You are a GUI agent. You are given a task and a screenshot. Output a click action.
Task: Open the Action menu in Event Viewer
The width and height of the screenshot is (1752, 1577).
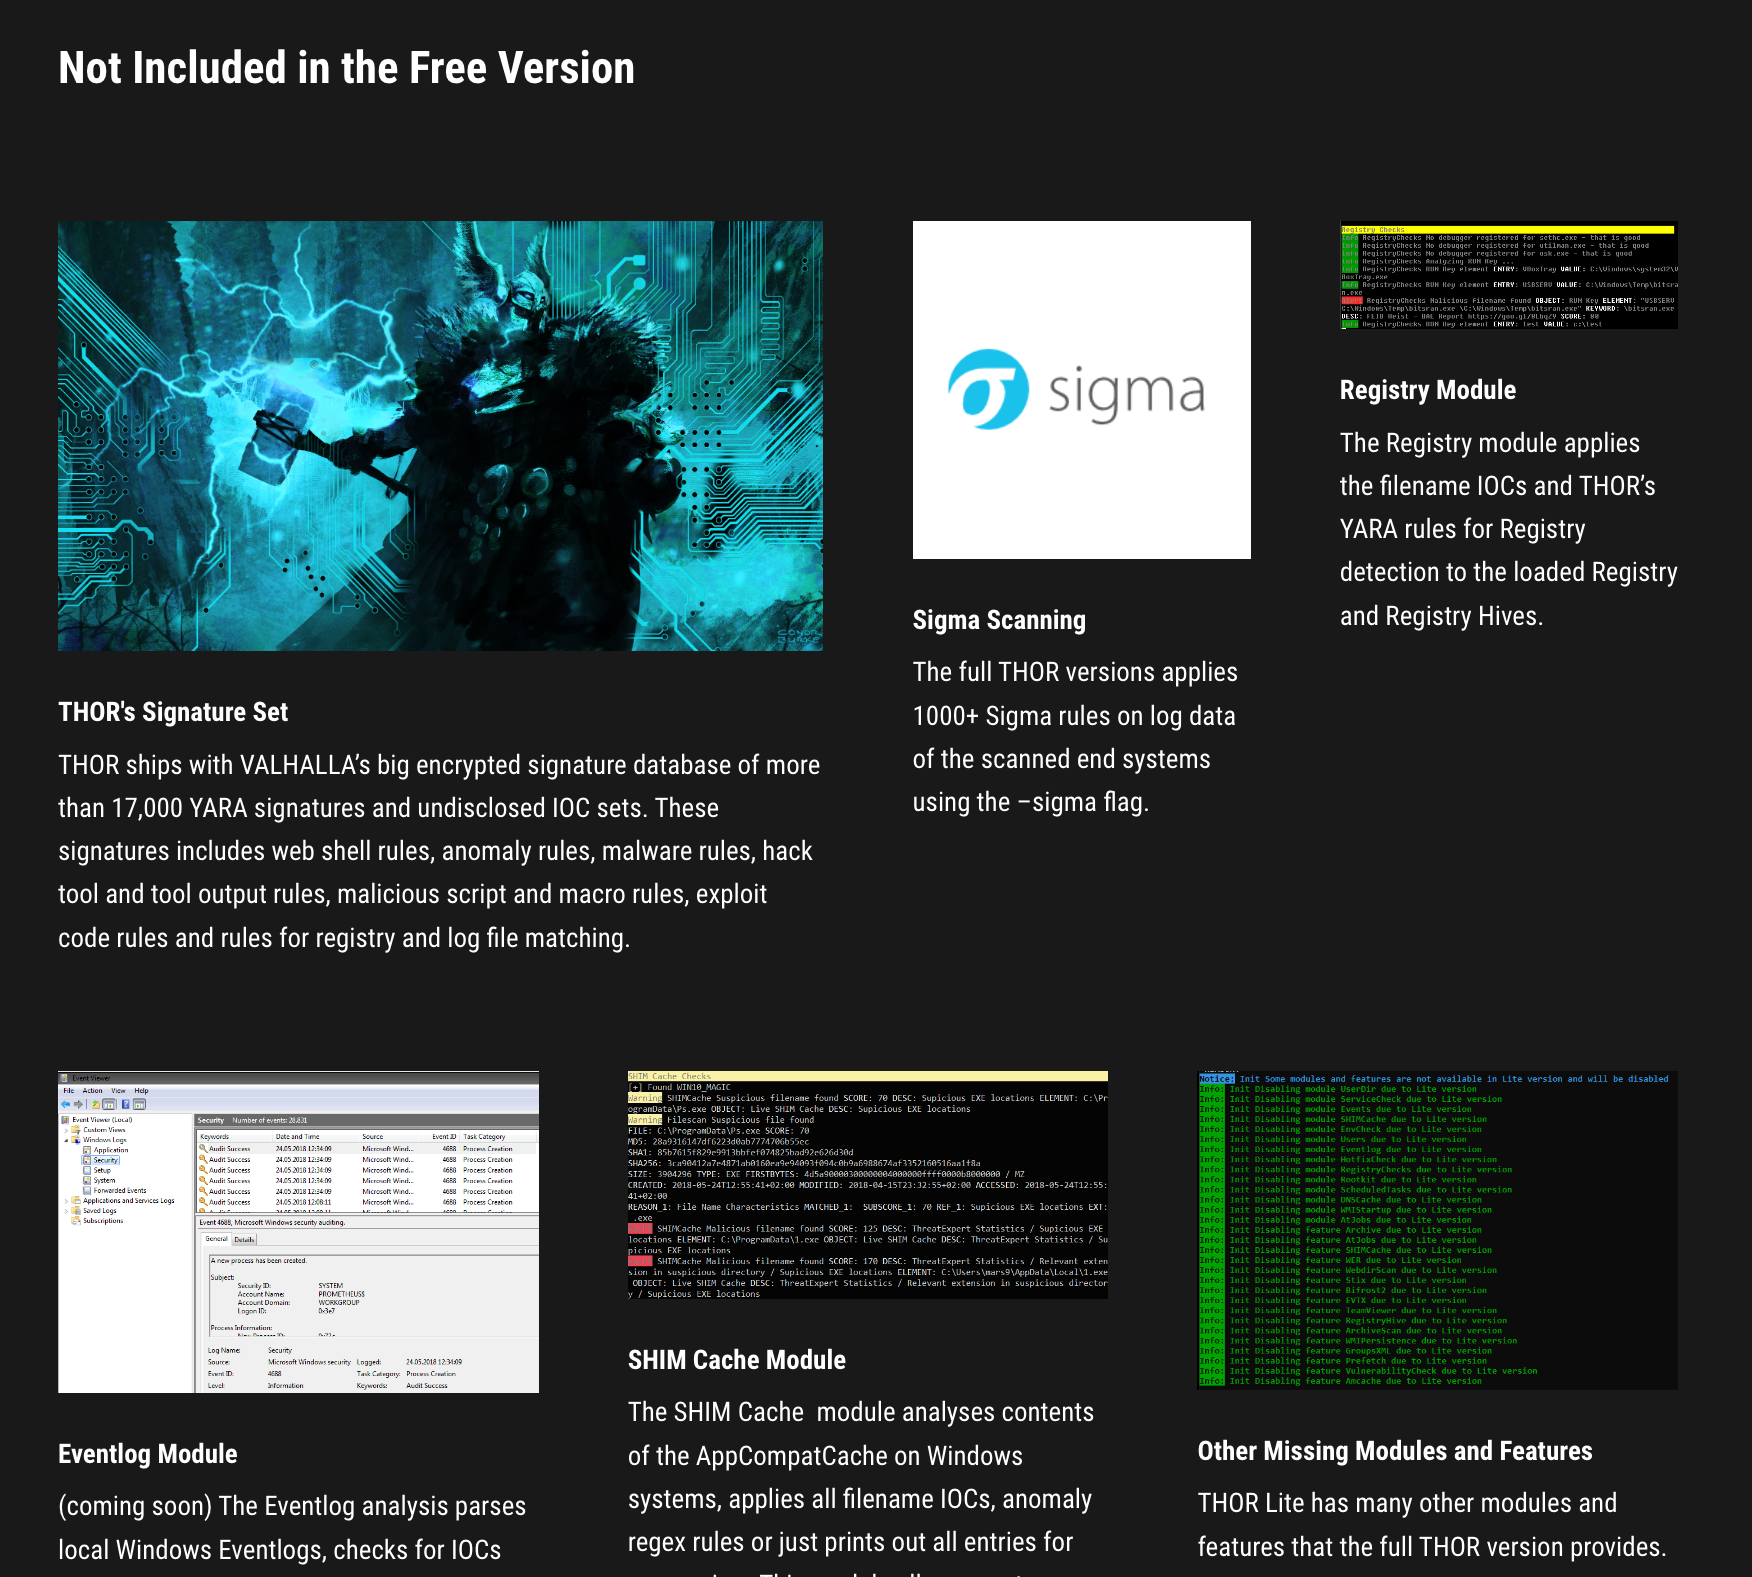coord(92,1091)
